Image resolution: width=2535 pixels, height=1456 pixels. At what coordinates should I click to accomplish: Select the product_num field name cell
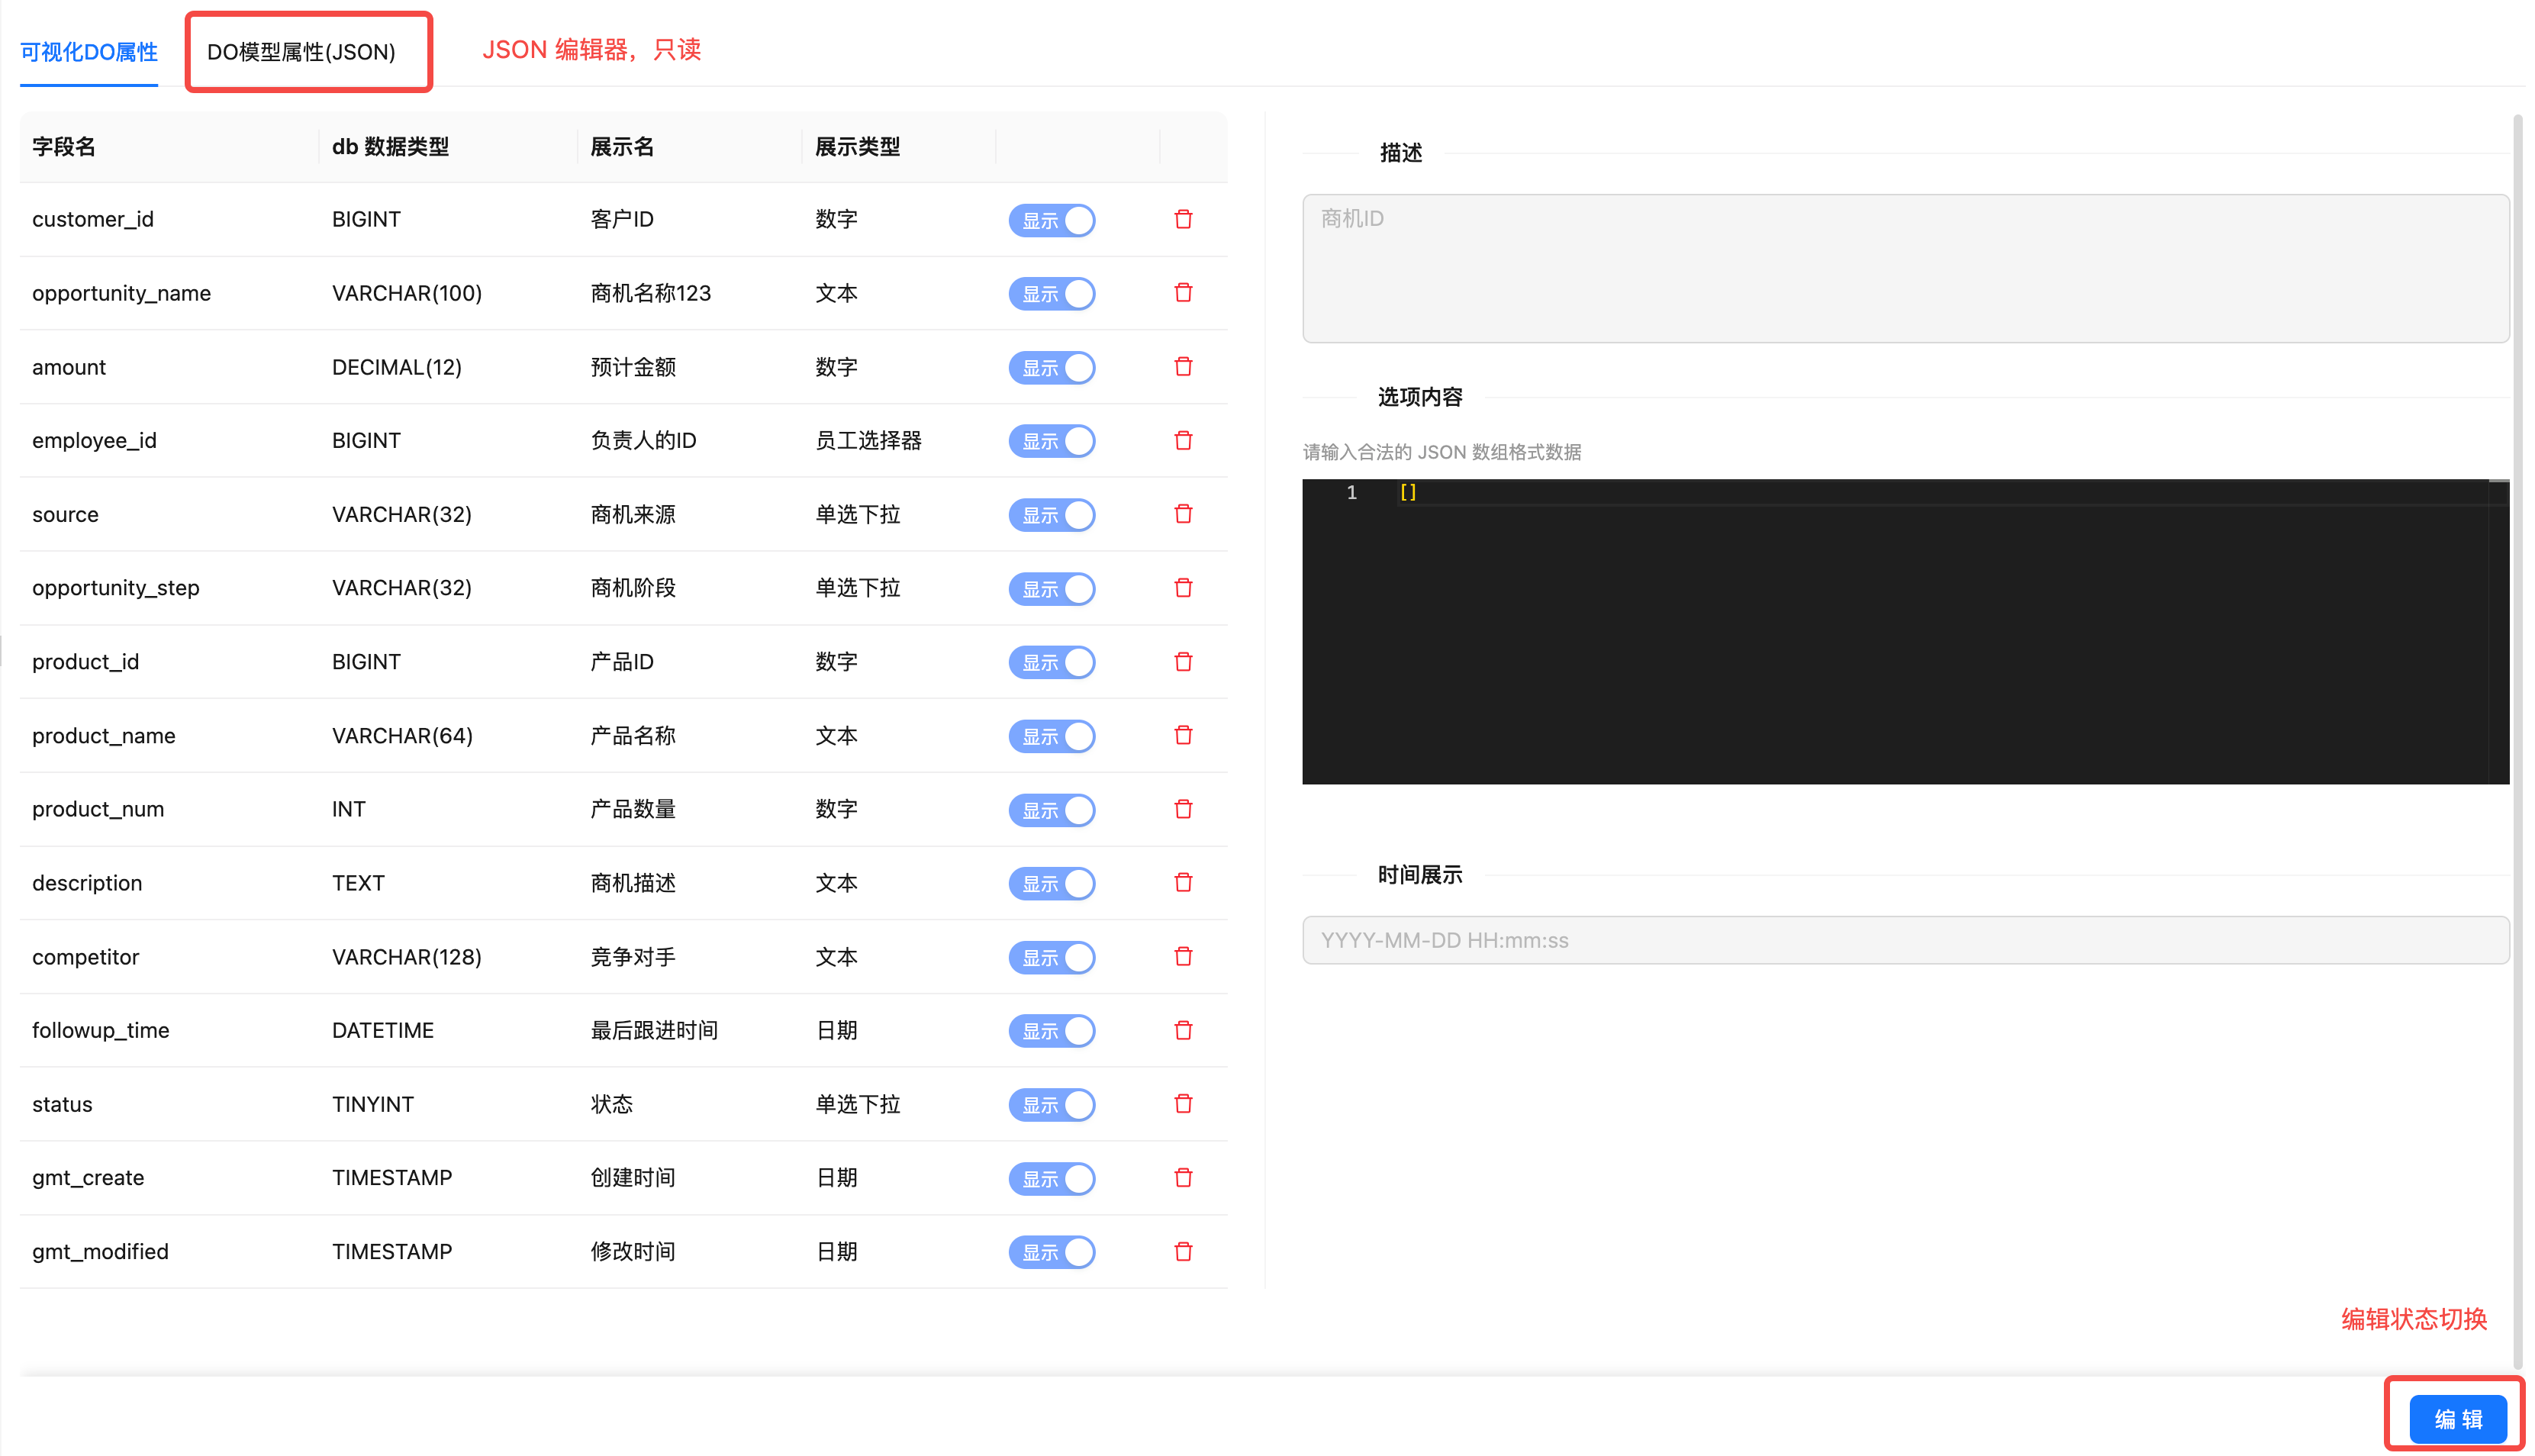[98, 810]
